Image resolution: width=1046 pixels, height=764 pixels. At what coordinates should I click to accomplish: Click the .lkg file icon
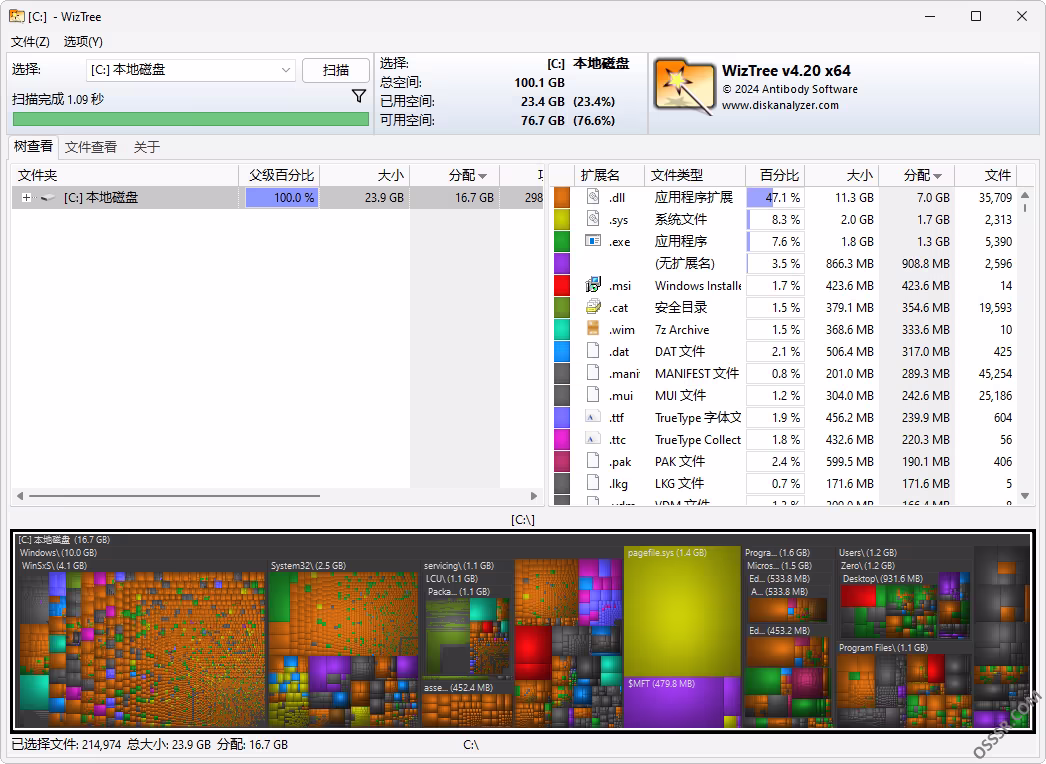593,482
